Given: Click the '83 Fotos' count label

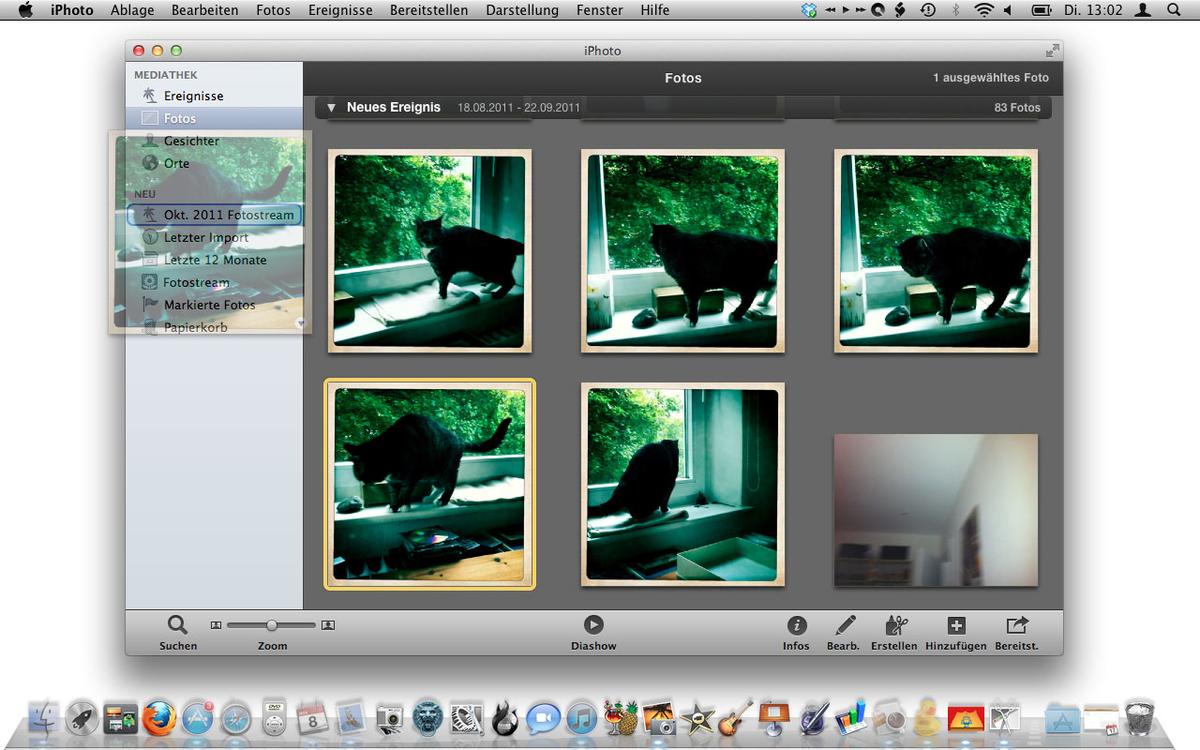Looking at the screenshot, I should pyautogui.click(x=1017, y=107).
